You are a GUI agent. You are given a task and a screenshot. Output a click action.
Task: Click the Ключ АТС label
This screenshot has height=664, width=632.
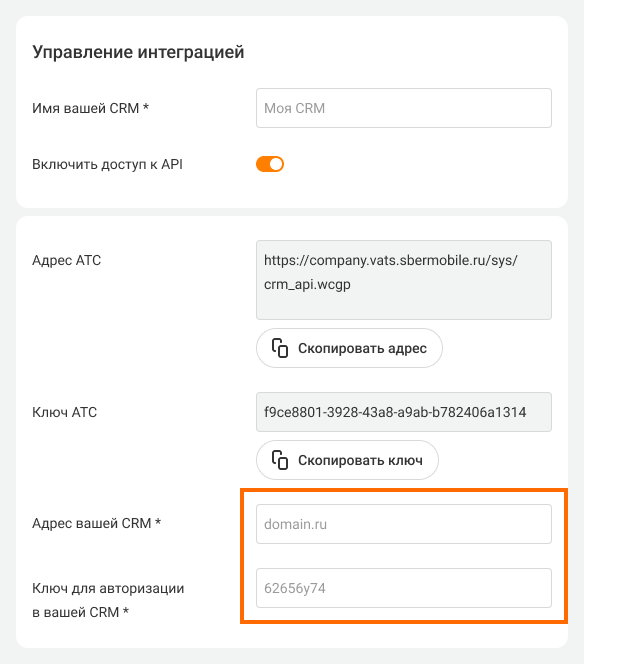65,412
